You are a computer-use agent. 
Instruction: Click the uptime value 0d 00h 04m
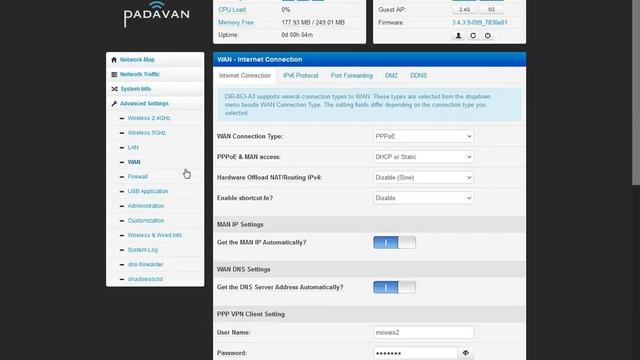click(297, 35)
